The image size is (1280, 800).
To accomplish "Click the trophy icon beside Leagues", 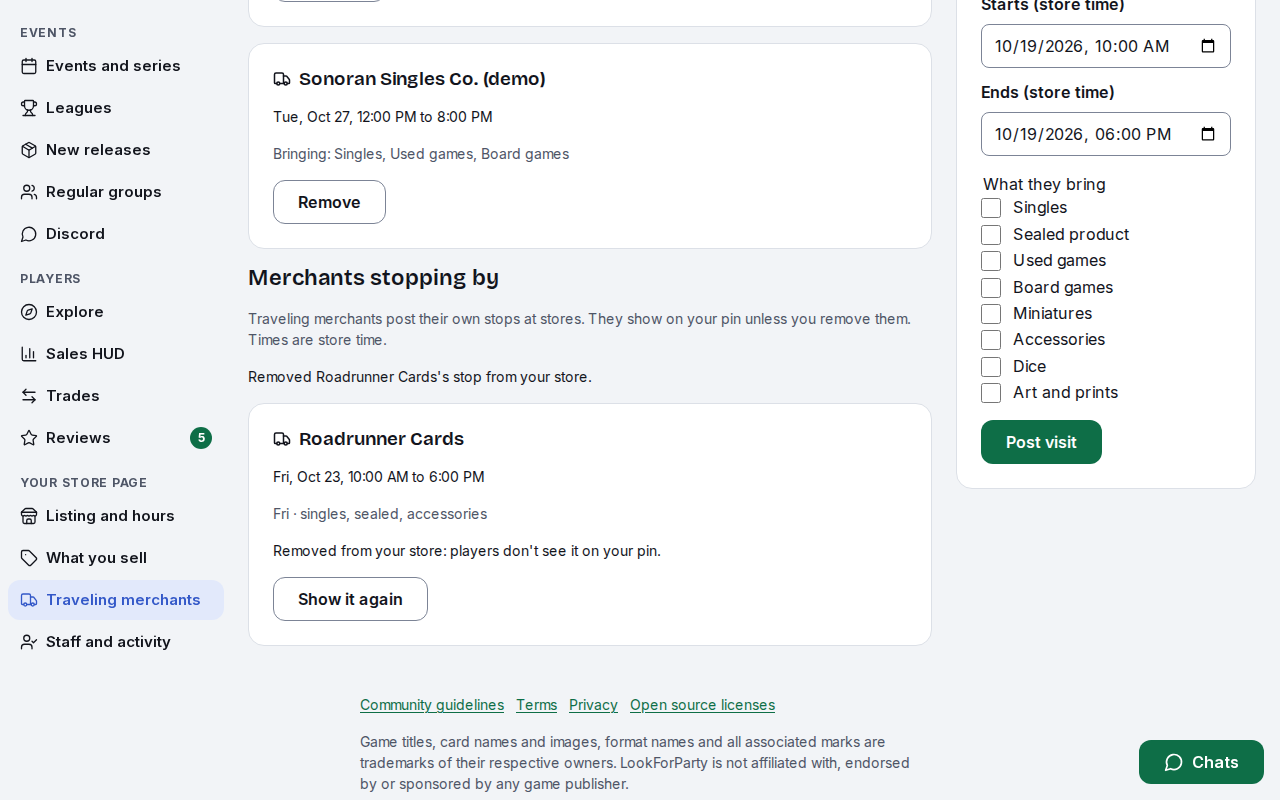I will pos(29,108).
